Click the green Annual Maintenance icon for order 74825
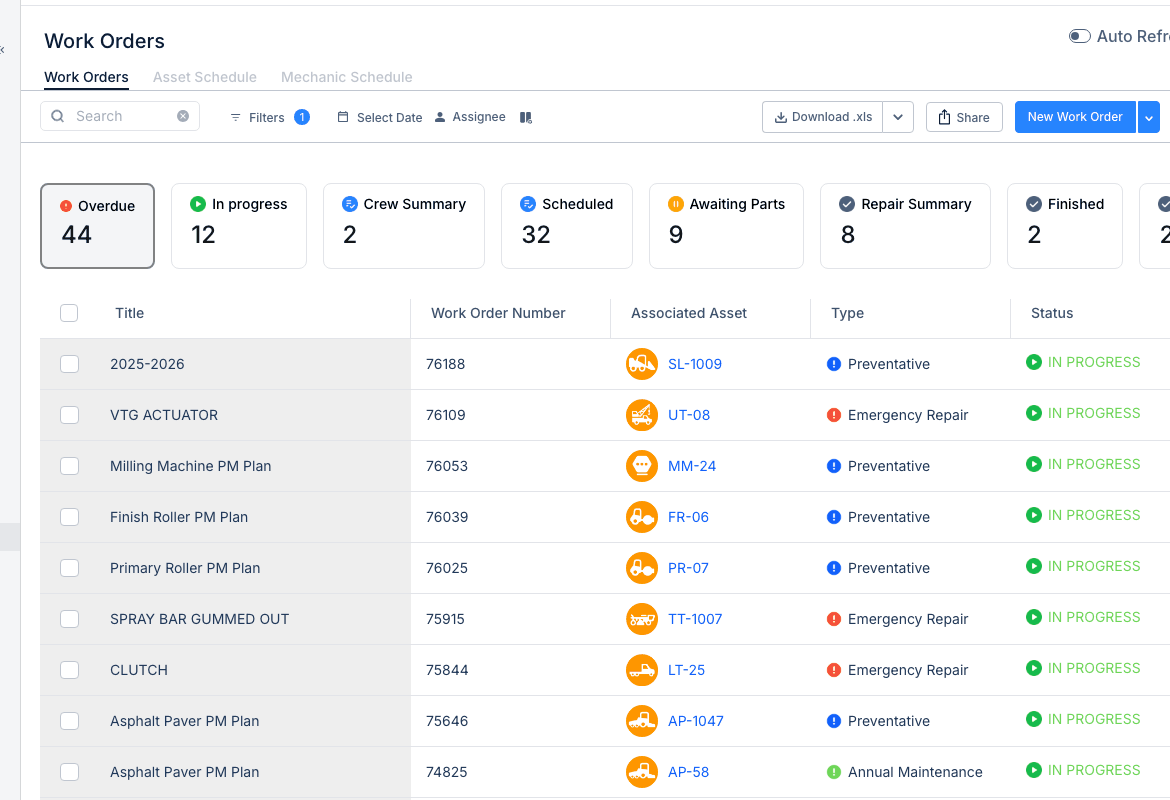 pos(833,772)
